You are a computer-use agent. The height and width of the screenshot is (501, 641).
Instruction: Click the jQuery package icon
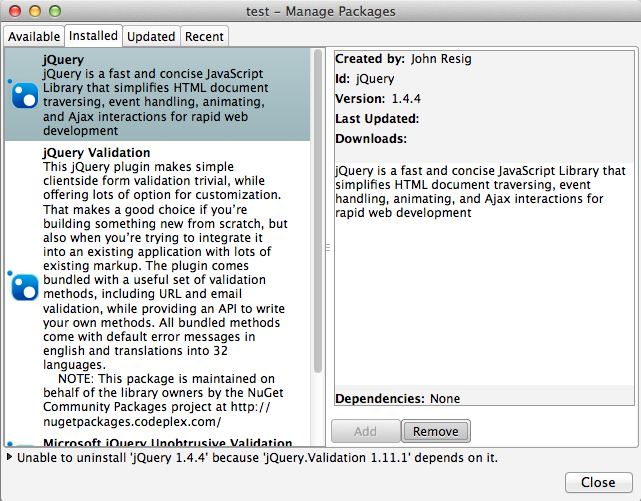pos(25,95)
